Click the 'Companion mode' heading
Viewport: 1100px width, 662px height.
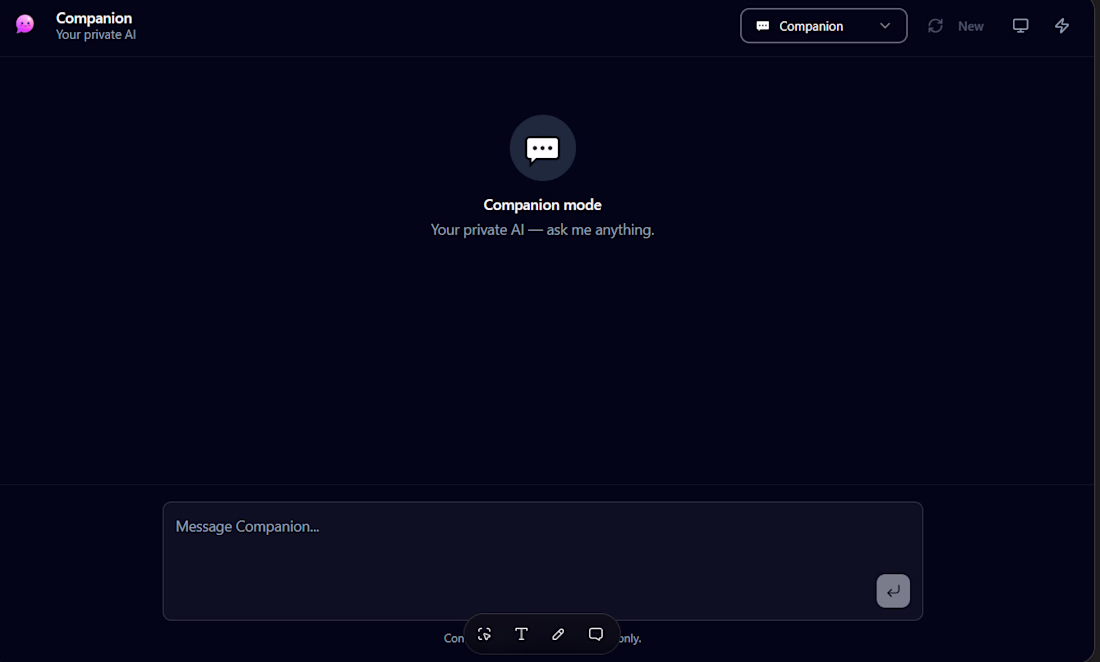click(542, 205)
